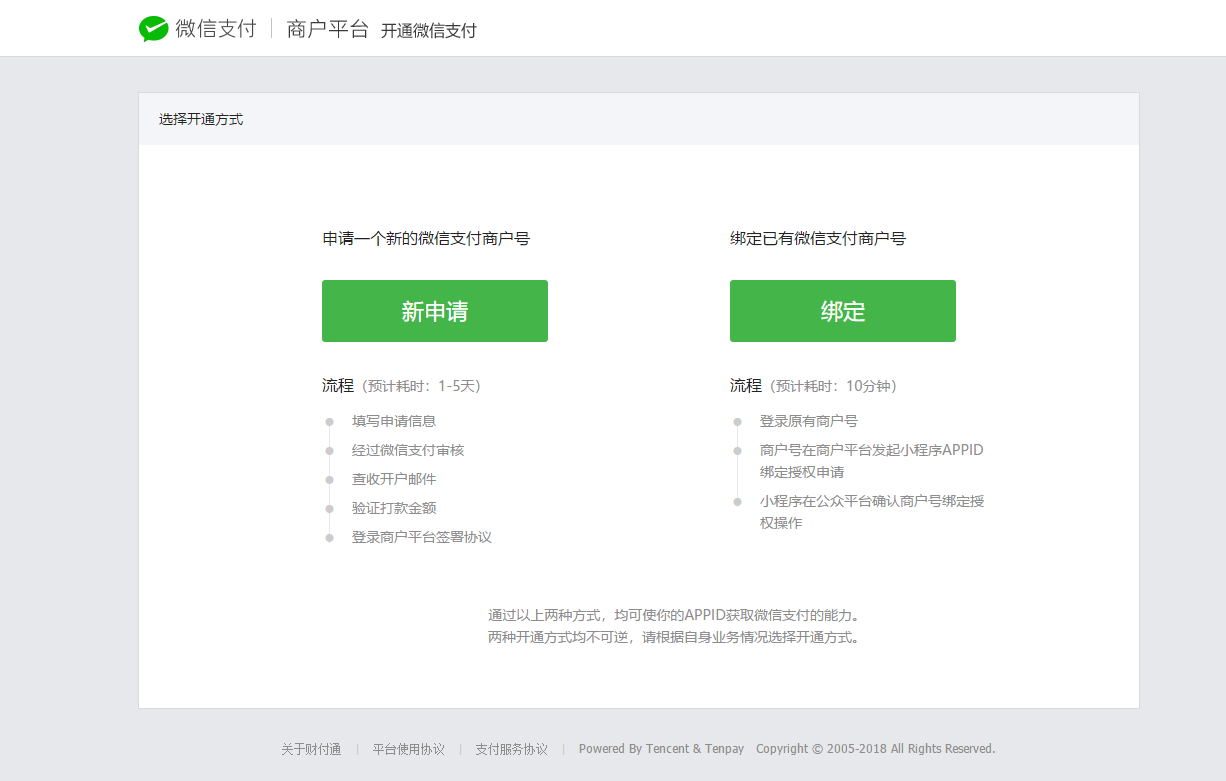Click 申请一个新的微信支付商户号 heading
Image resolution: width=1226 pixels, height=781 pixels.
(x=426, y=239)
